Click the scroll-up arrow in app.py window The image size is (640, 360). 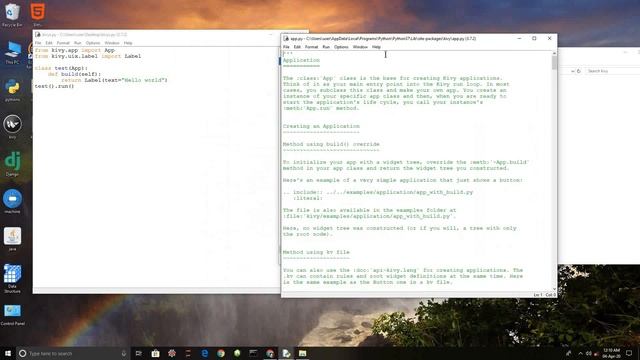point(554,53)
